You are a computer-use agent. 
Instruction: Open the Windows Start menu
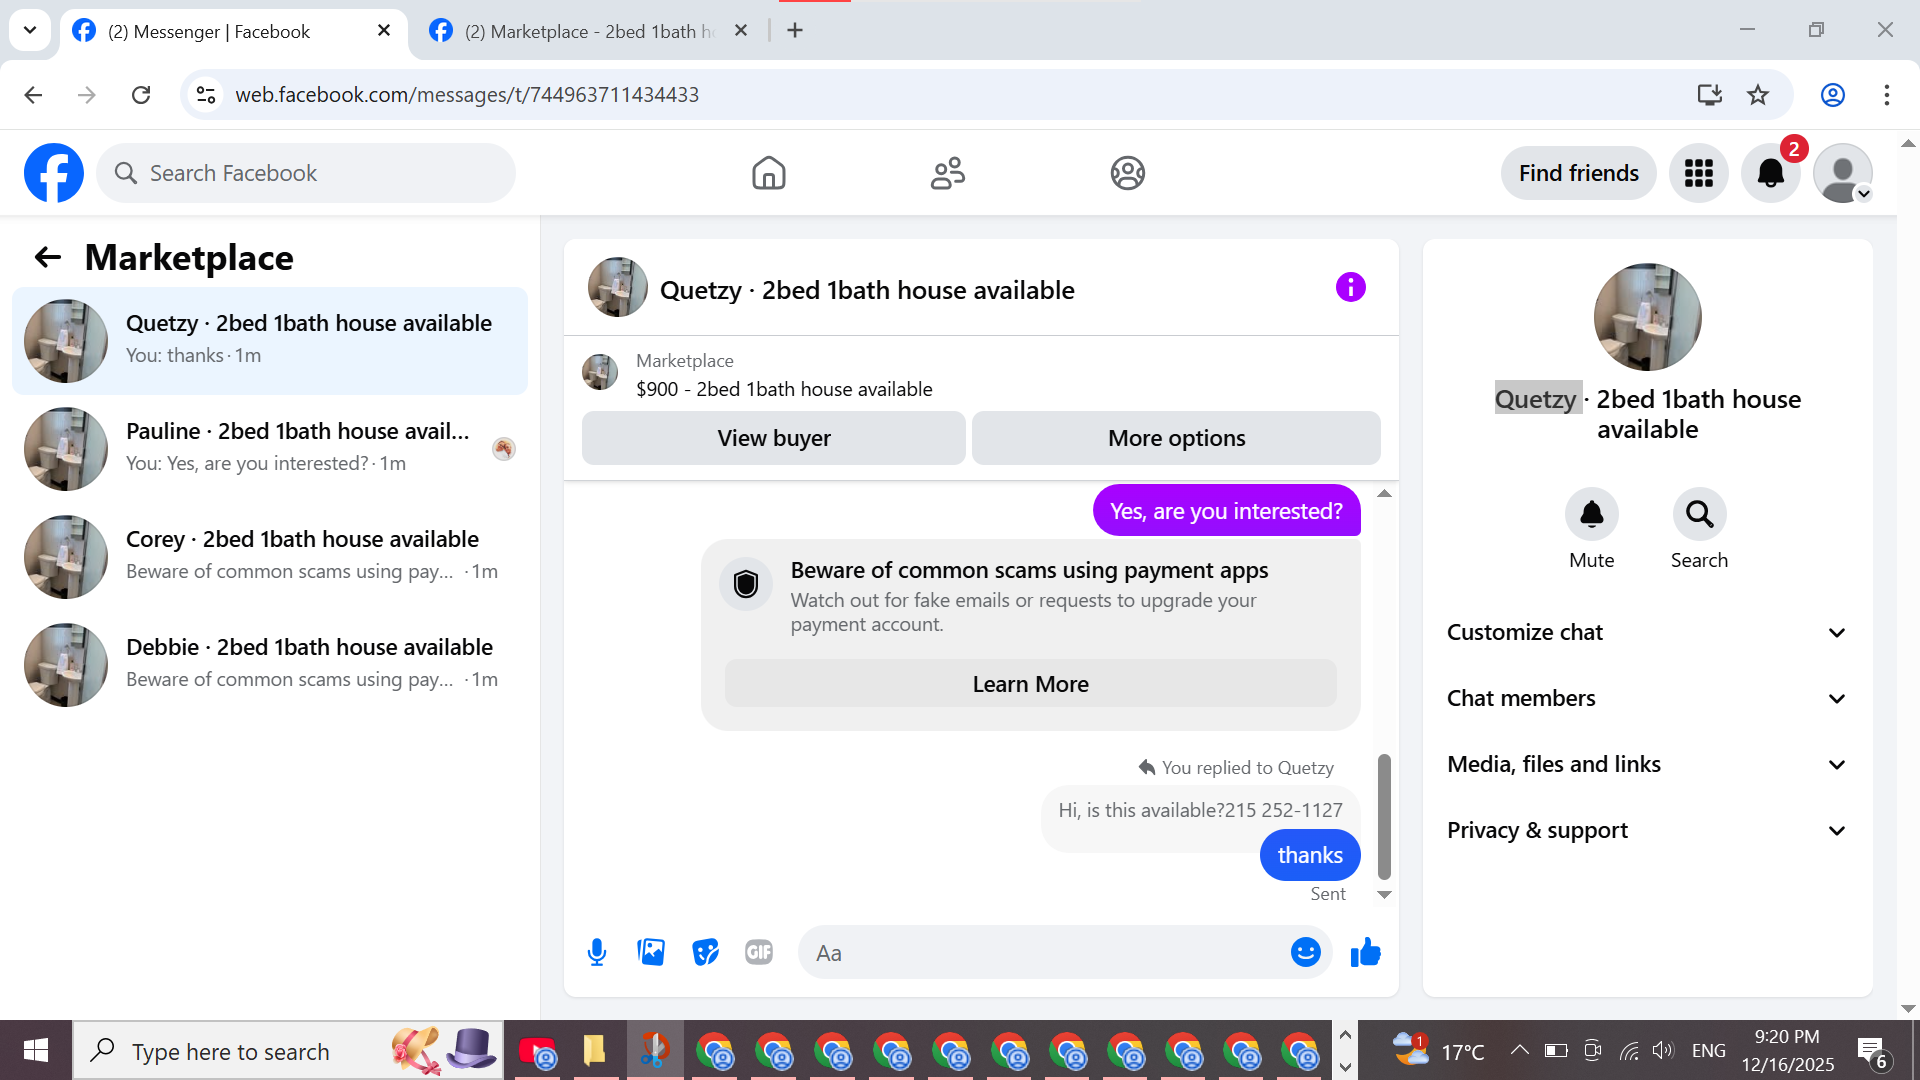pos(36,1051)
